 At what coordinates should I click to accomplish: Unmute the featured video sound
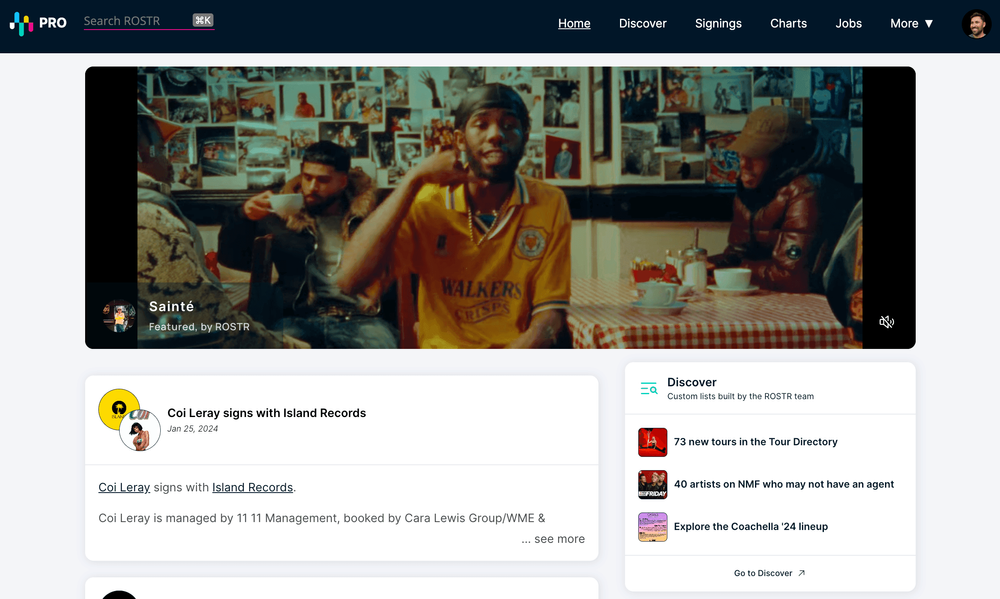[886, 322]
